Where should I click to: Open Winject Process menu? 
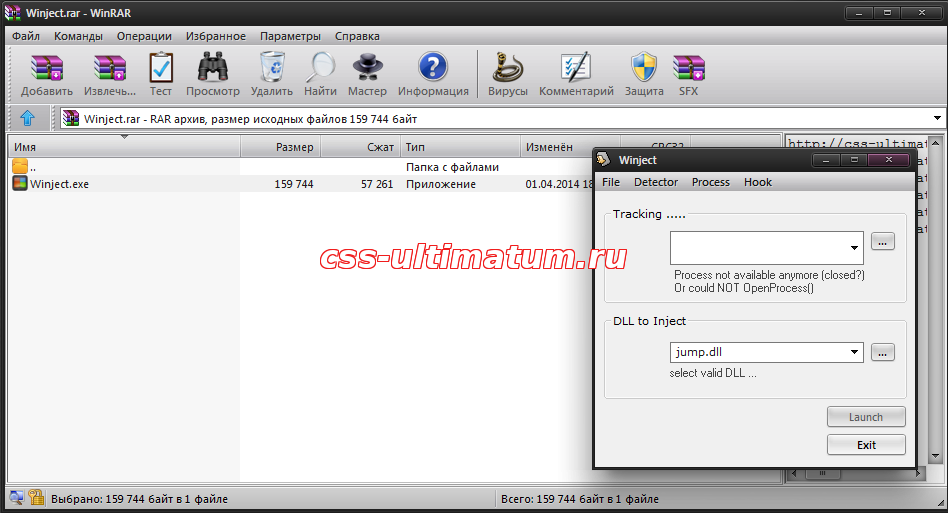(x=711, y=182)
